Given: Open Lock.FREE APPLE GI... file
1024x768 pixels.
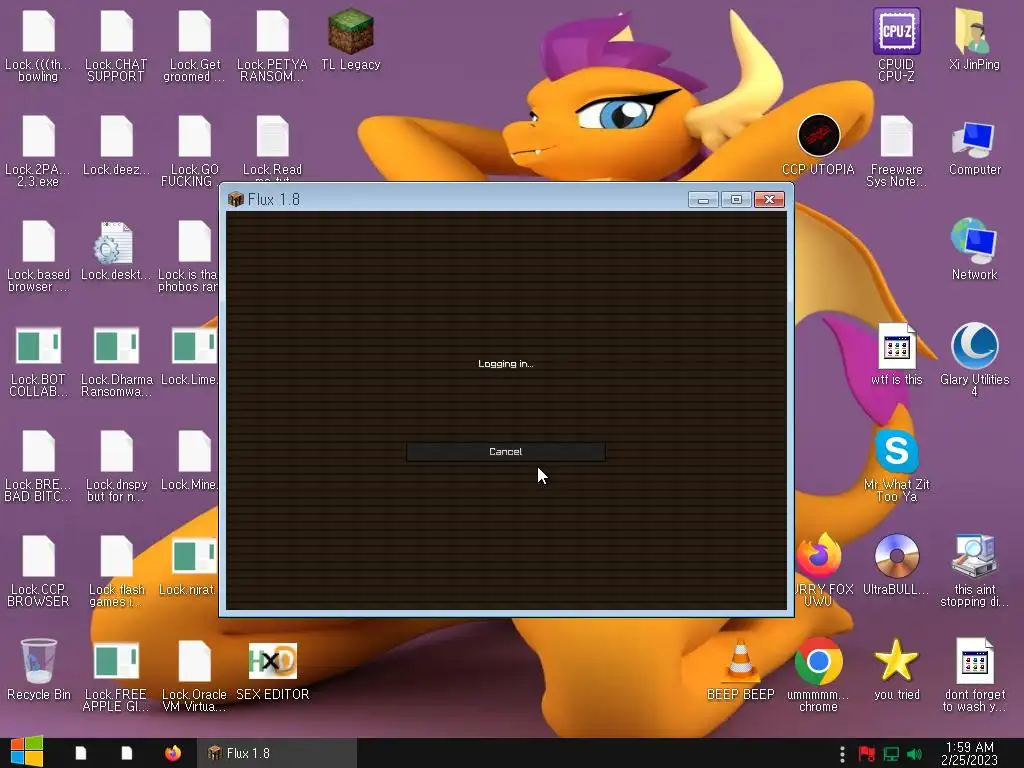Looking at the screenshot, I should point(116,676).
